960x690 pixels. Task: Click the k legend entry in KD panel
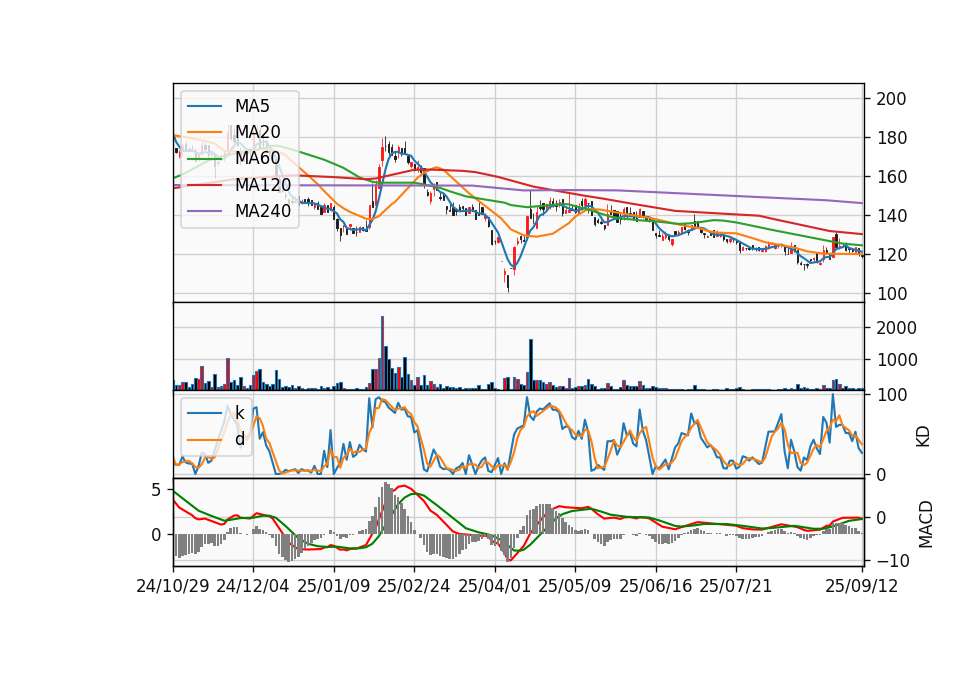pyautogui.click(x=239, y=413)
